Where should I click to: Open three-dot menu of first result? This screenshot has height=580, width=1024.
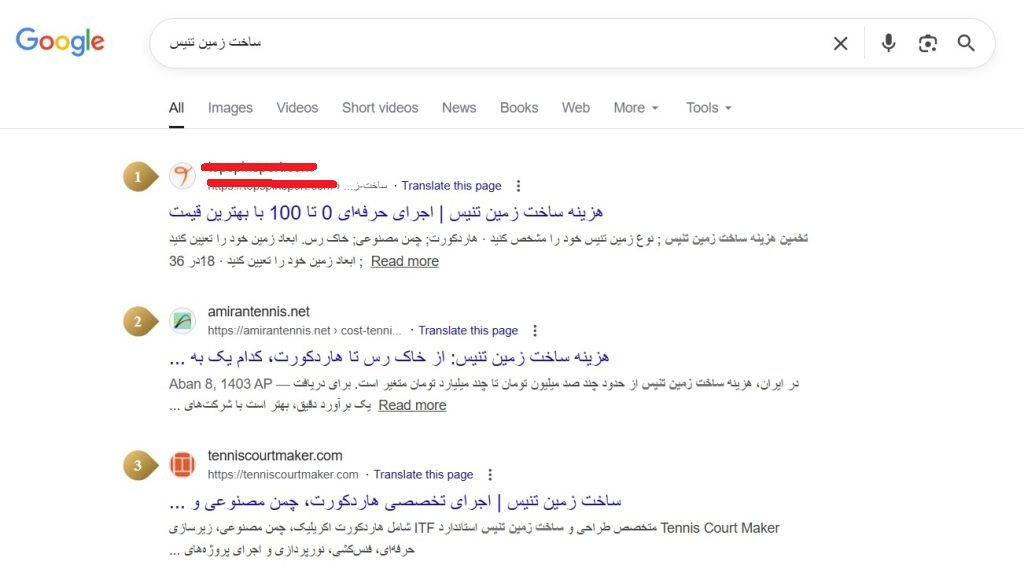pos(518,185)
